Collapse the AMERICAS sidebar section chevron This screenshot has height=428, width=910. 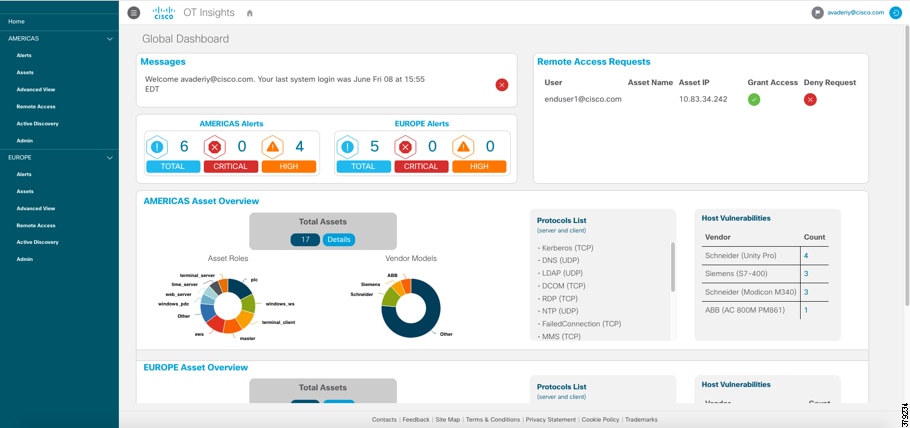pyautogui.click(x=110, y=39)
